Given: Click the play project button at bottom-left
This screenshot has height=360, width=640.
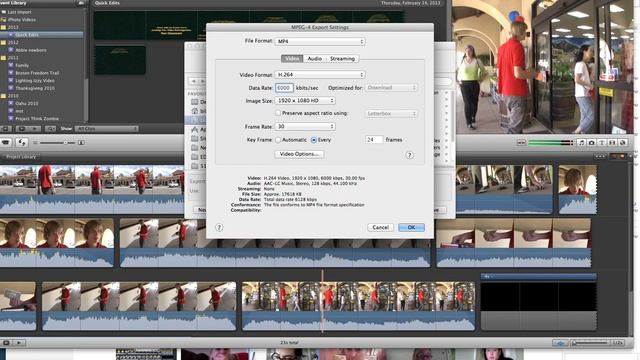Looking at the screenshot, I should pos(19,343).
